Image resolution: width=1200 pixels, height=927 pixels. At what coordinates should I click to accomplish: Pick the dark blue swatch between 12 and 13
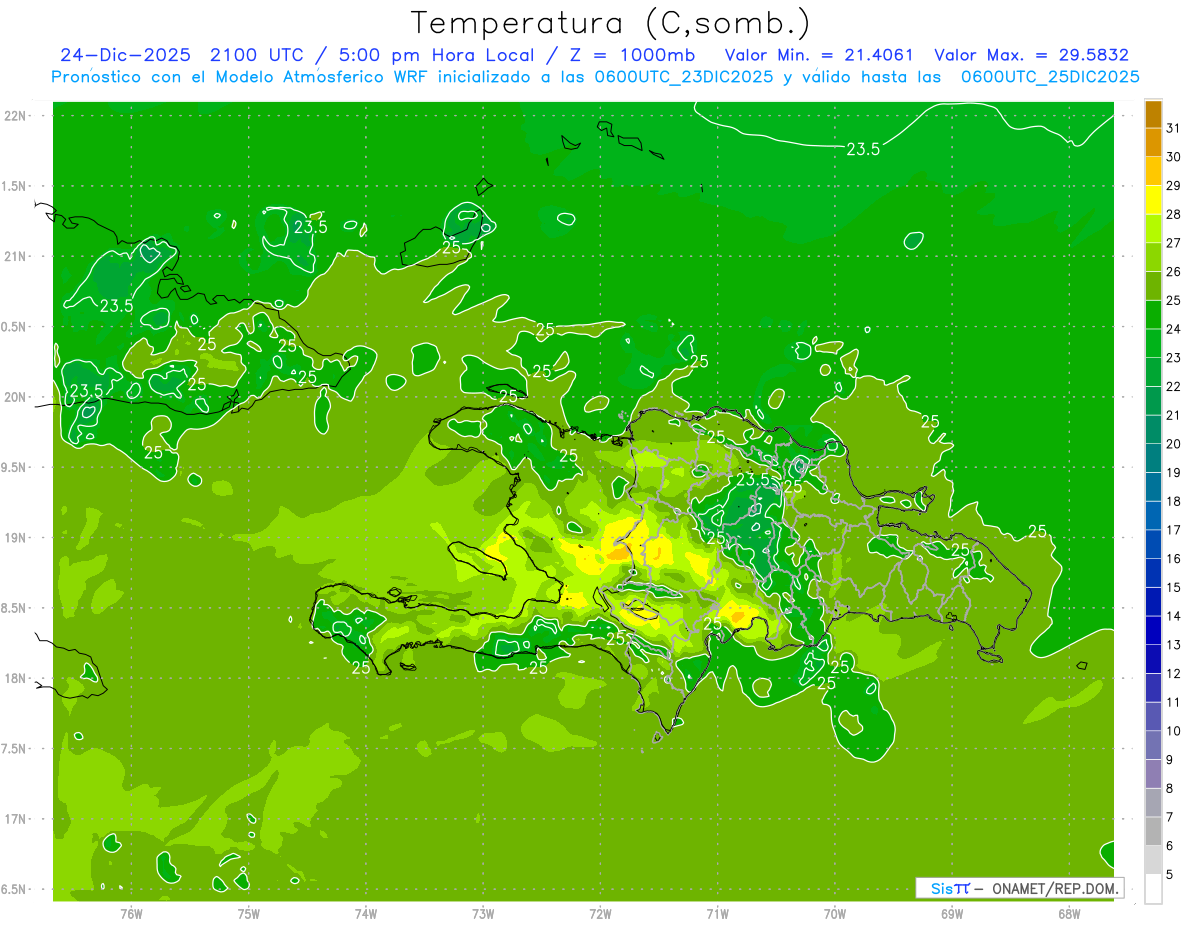1153,659
